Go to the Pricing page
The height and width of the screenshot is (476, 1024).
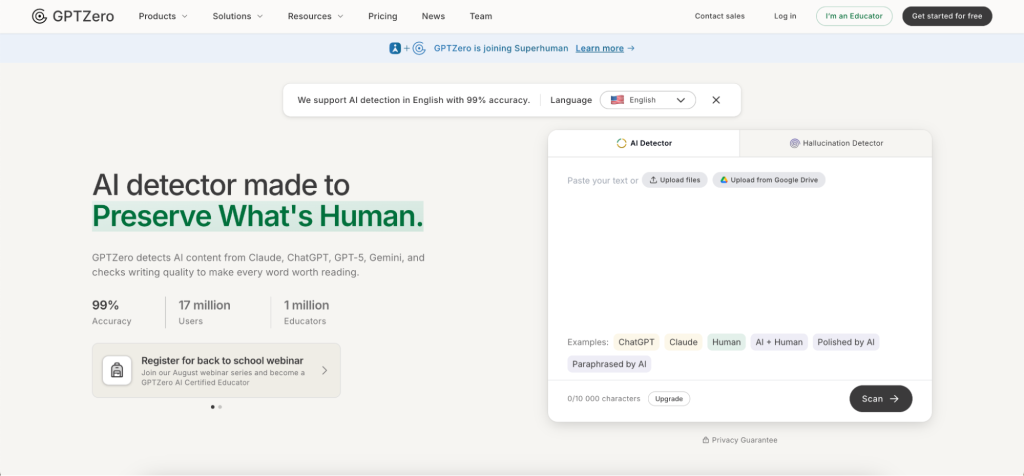coord(382,16)
